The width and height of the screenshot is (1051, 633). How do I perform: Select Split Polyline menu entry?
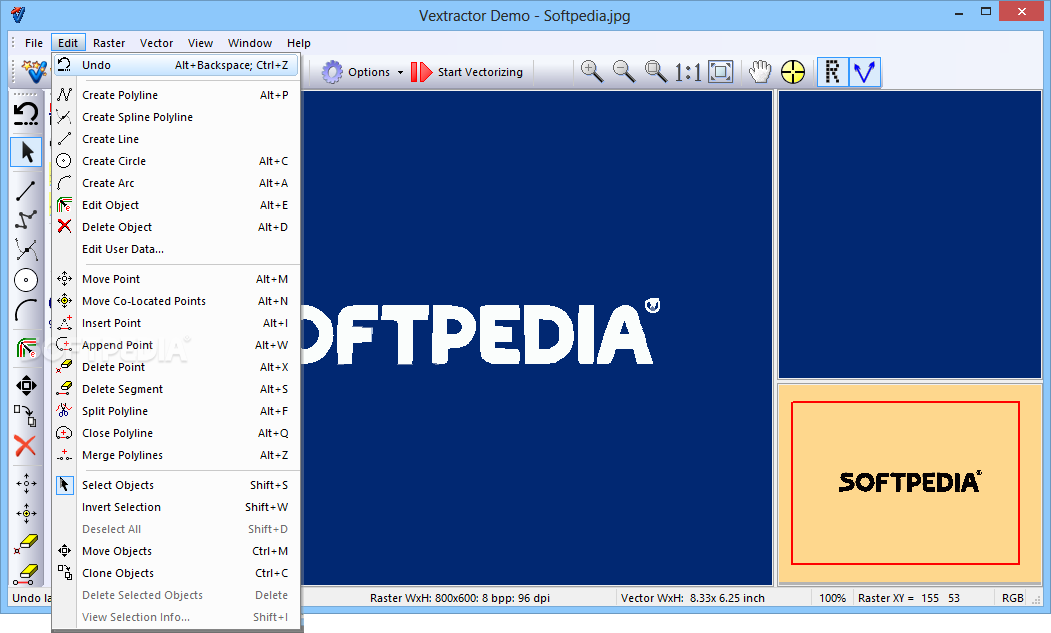coord(176,411)
